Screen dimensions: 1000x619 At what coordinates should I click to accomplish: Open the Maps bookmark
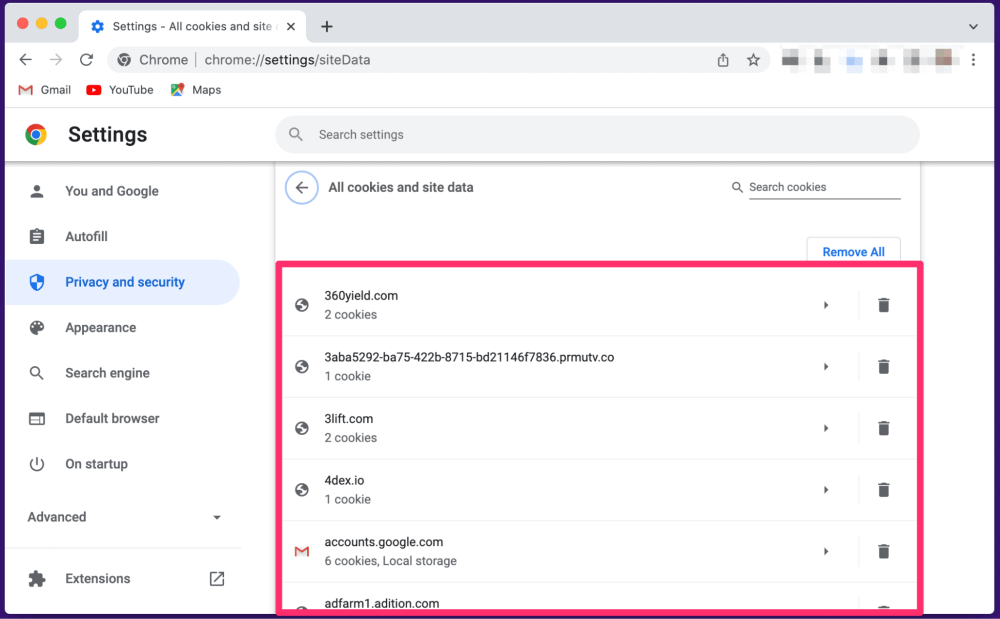(x=196, y=90)
